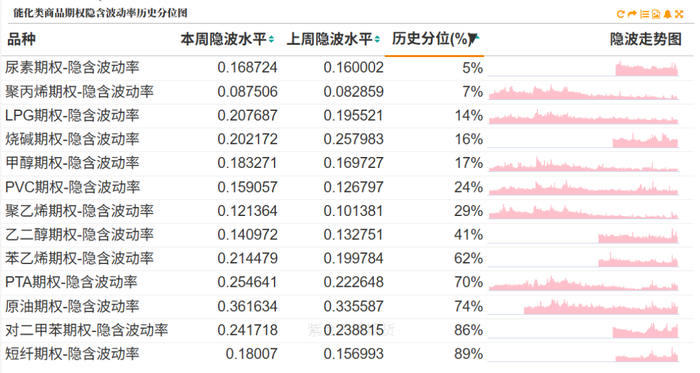This screenshot has height=373, width=700.
Task: Click the 62% percentile cell
Action: 469,258
